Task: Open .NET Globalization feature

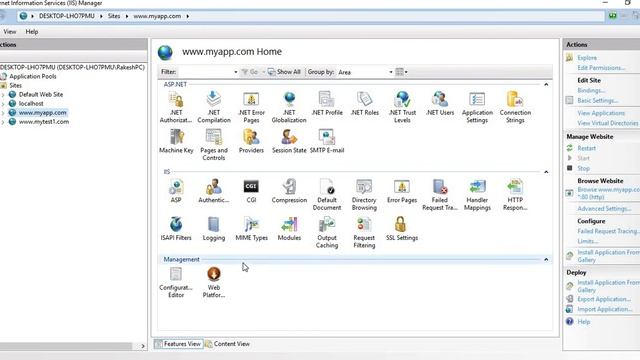Action: [x=289, y=107]
